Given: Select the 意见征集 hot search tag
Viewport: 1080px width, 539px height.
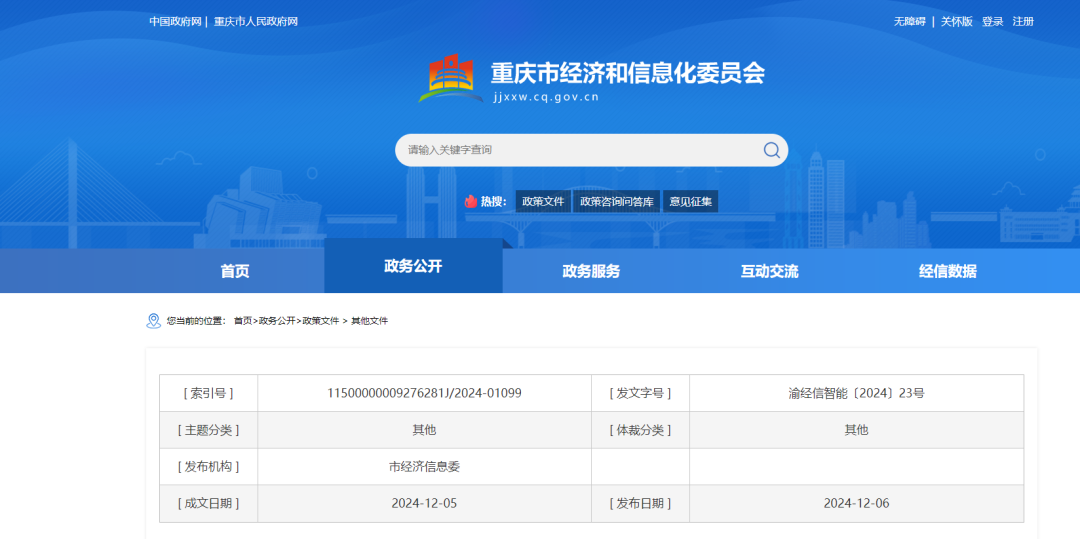Looking at the screenshot, I should [x=691, y=201].
